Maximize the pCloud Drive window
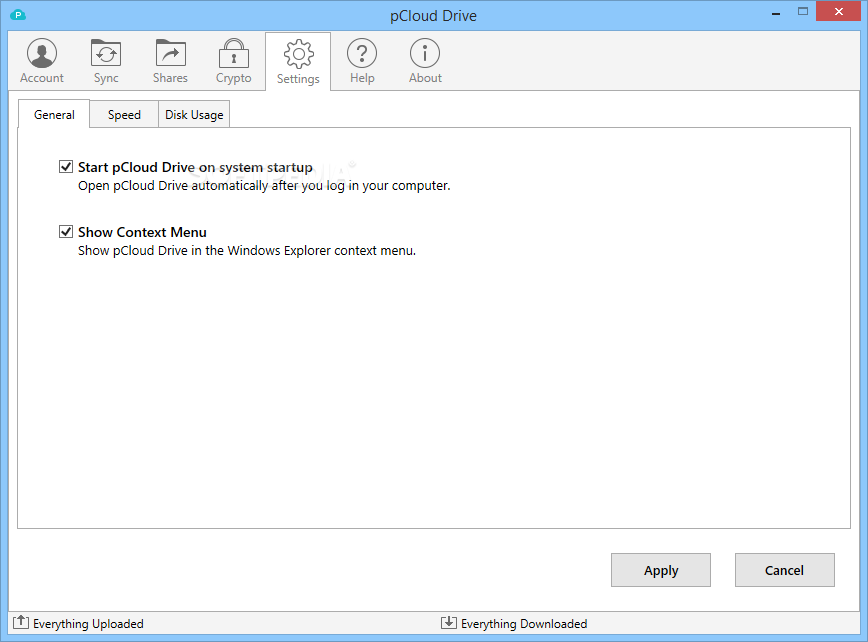The width and height of the screenshot is (868, 642). 803,11
